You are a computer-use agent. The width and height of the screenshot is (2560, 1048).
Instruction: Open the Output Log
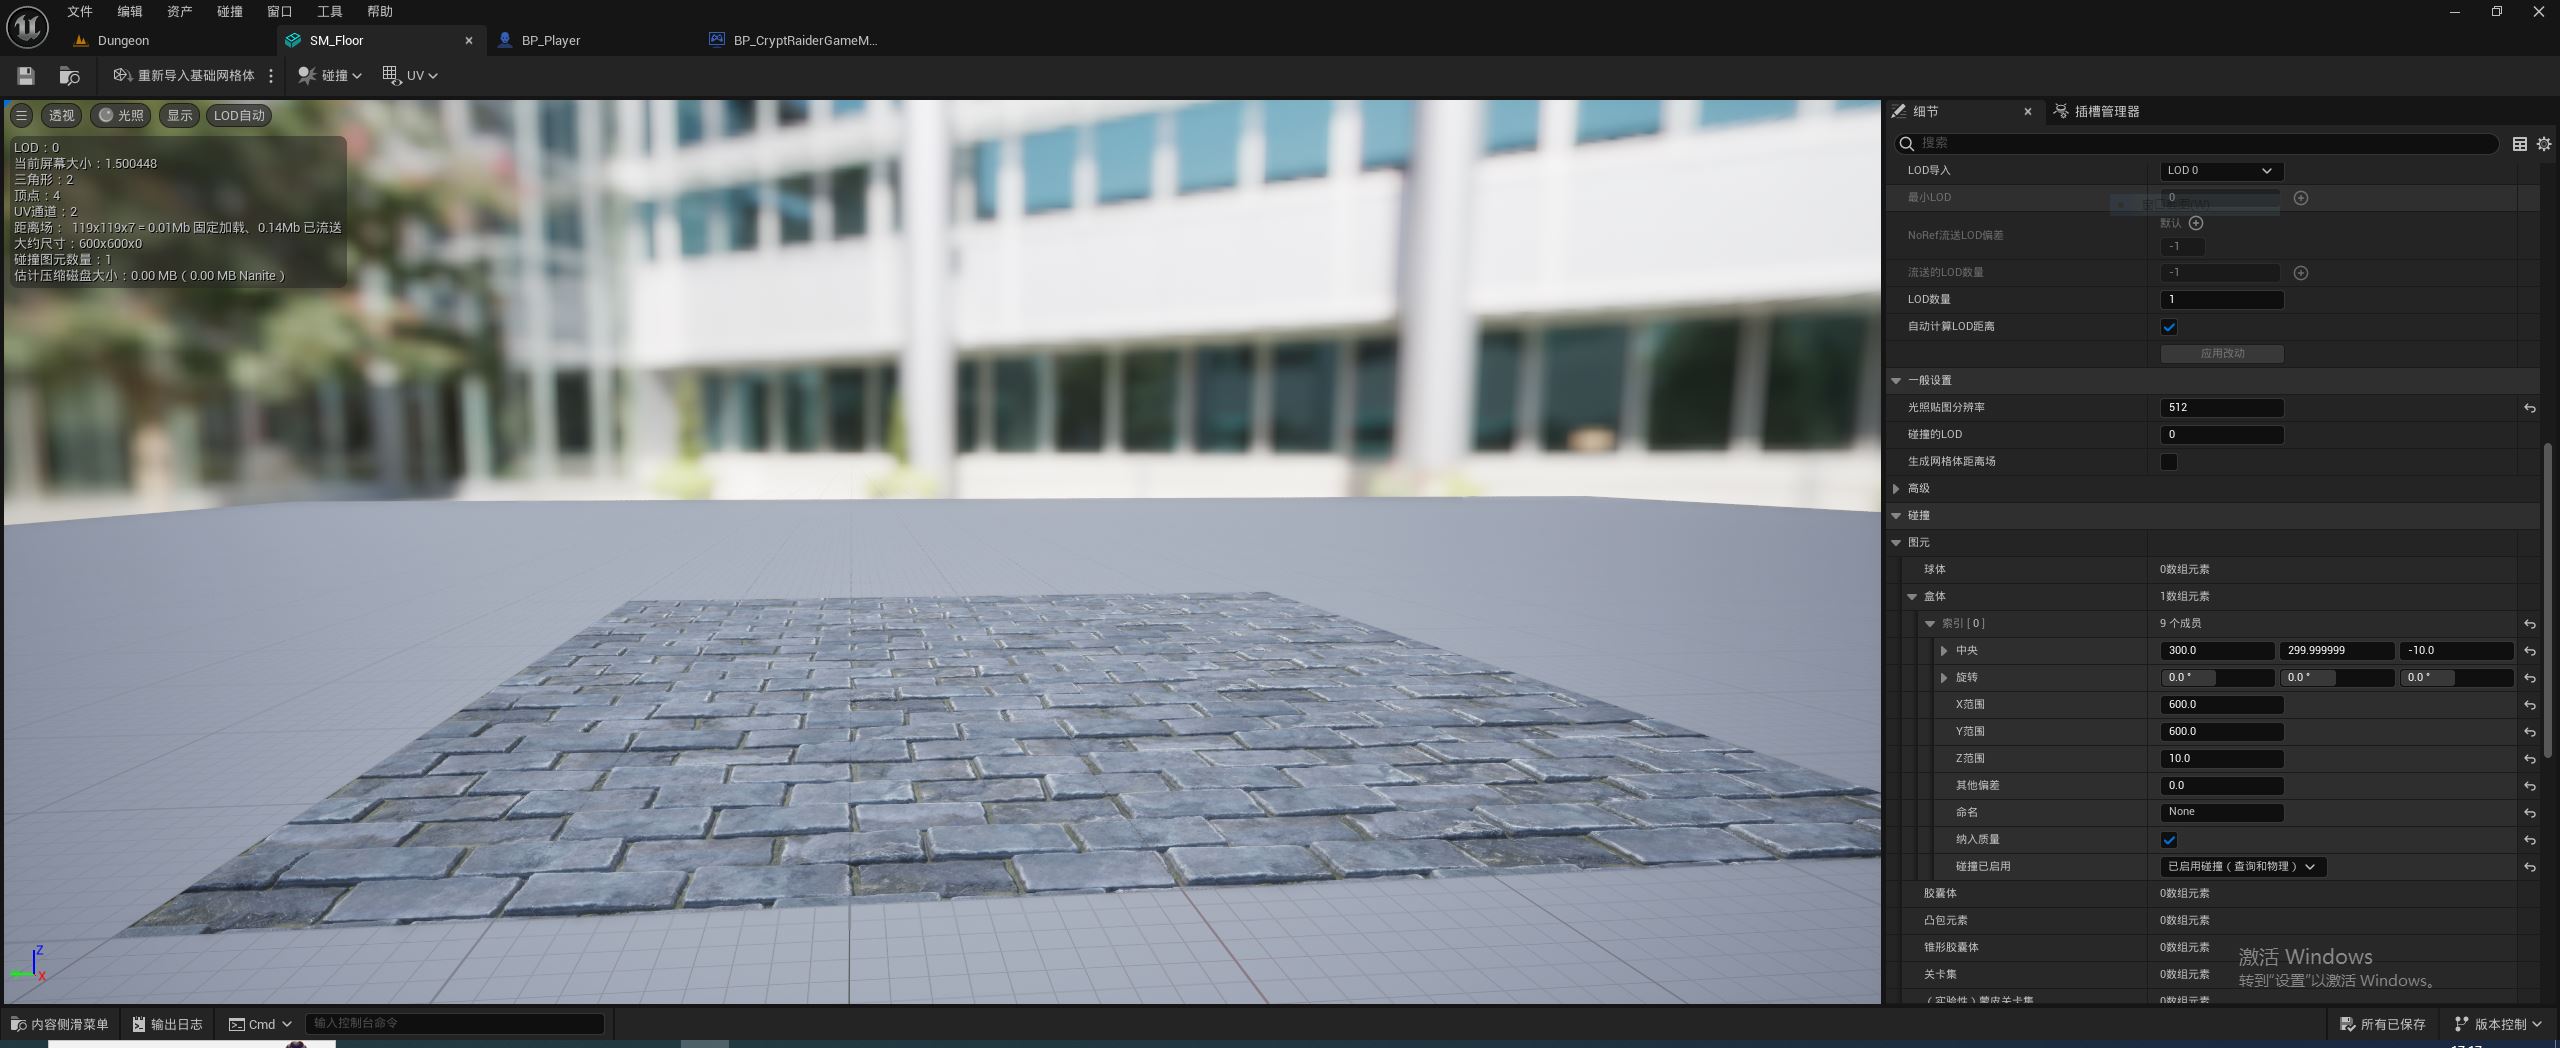pyautogui.click(x=168, y=1024)
